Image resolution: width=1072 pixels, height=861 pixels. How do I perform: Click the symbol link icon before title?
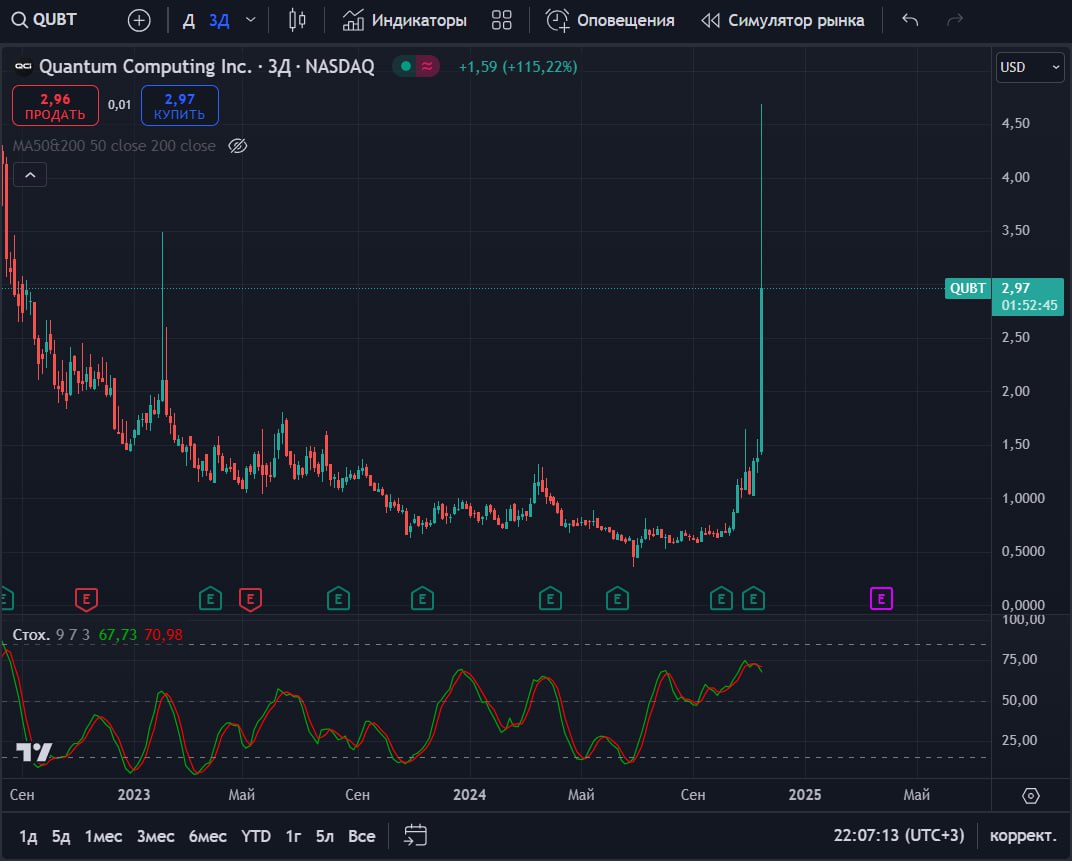23,66
